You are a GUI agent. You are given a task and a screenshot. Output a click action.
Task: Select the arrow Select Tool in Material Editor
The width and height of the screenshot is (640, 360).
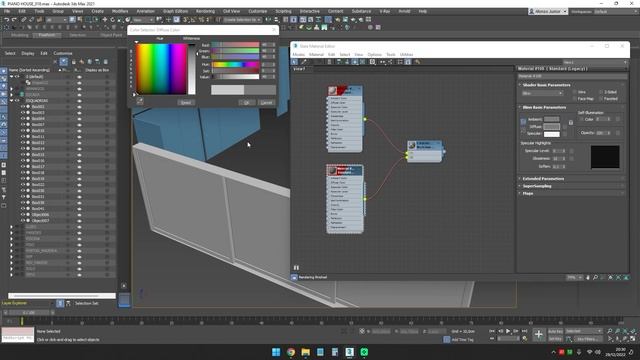[295, 62]
